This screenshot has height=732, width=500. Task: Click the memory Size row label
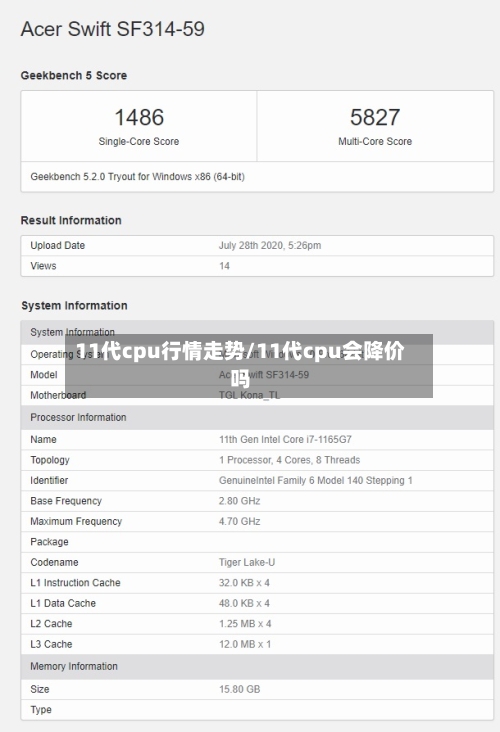pyautogui.click(x=40, y=690)
